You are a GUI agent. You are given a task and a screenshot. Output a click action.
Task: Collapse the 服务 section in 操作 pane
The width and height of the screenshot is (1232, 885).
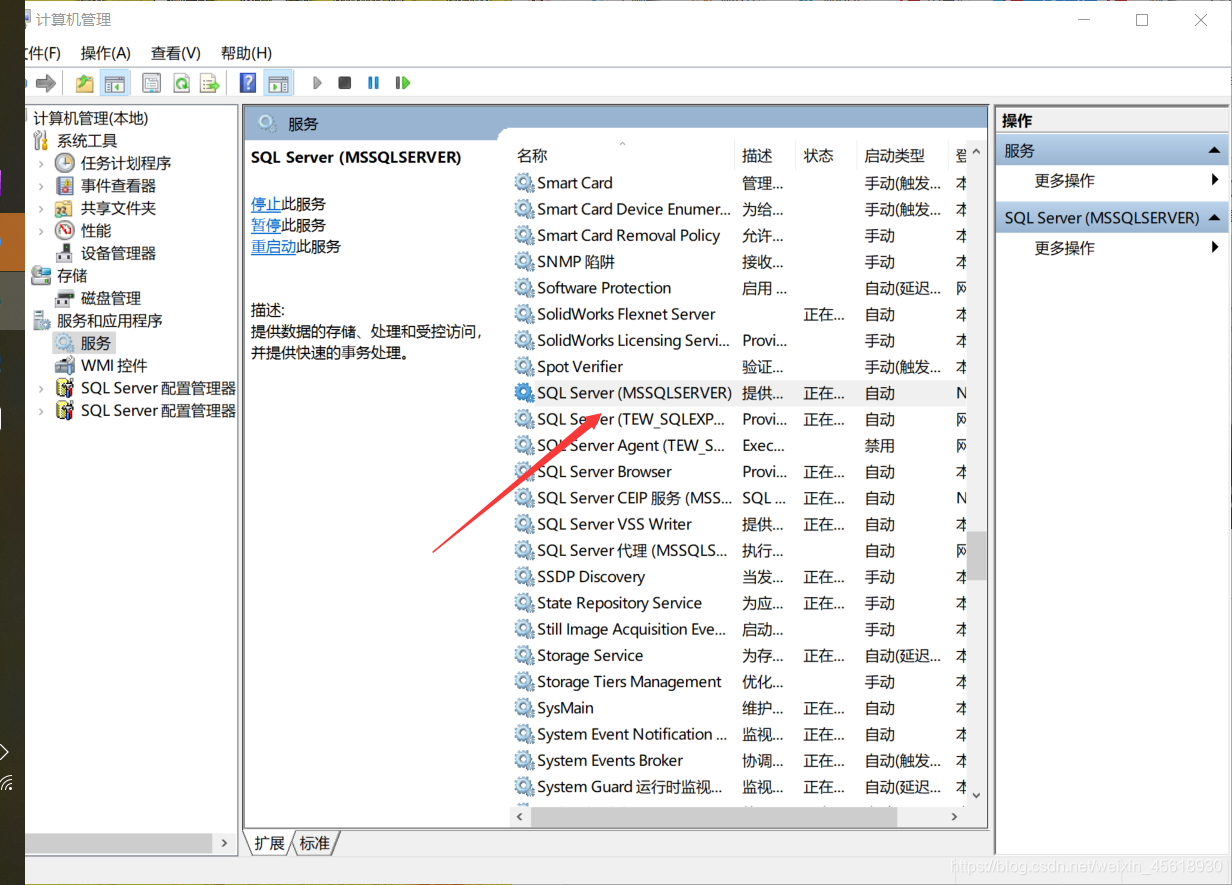1214,151
